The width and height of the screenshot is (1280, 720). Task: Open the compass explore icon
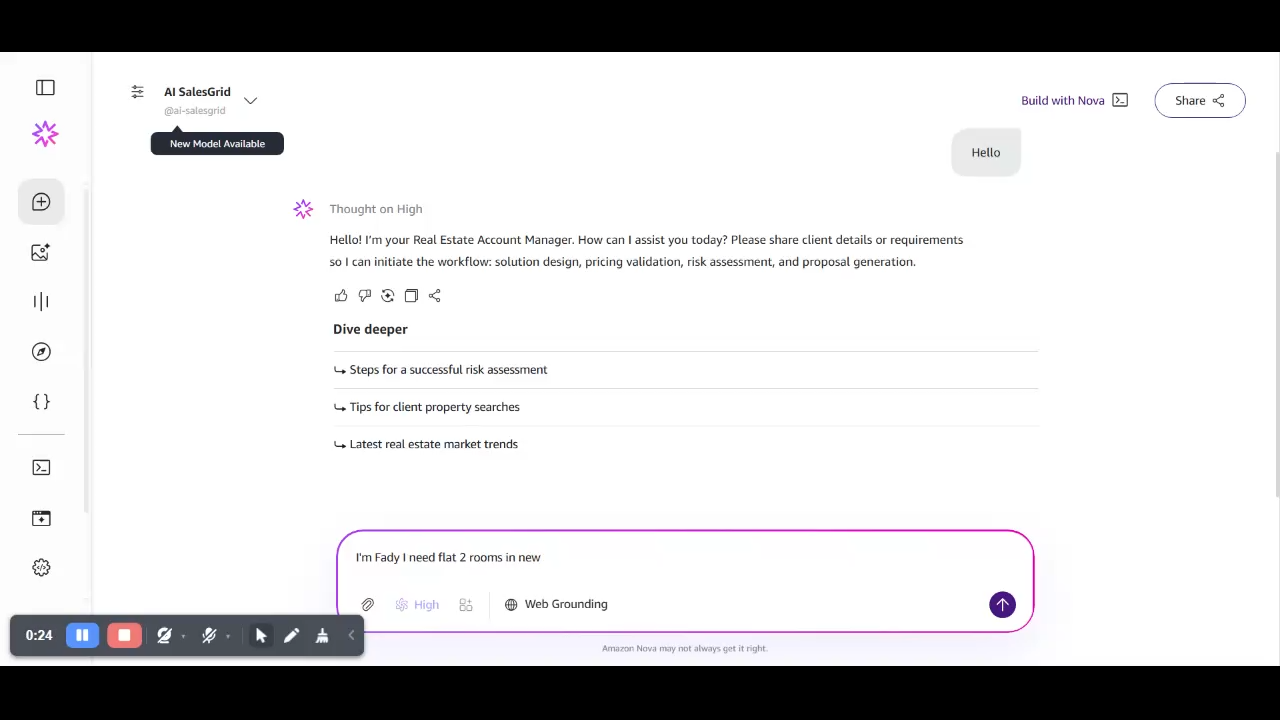pyautogui.click(x=41, y=351)
